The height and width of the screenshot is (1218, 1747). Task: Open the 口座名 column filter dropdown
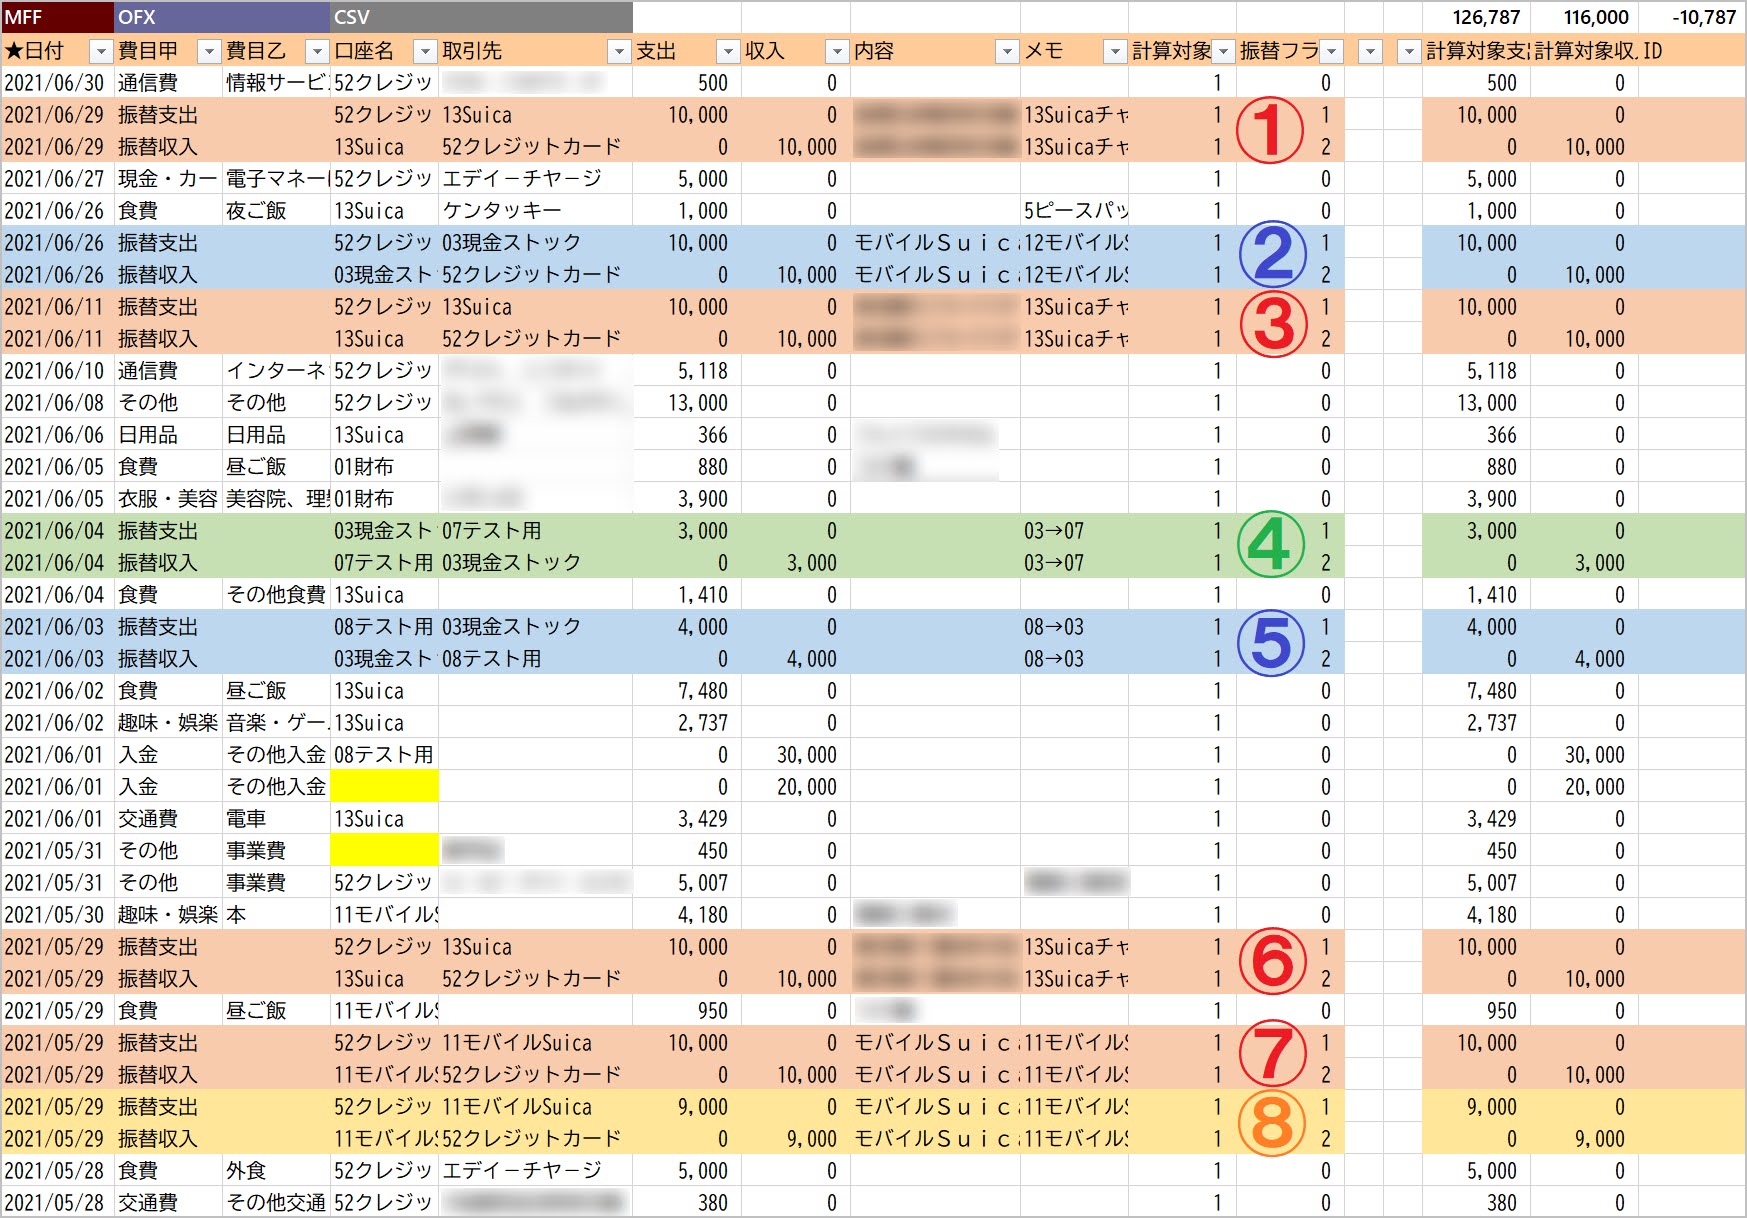(x=425, y=51)
